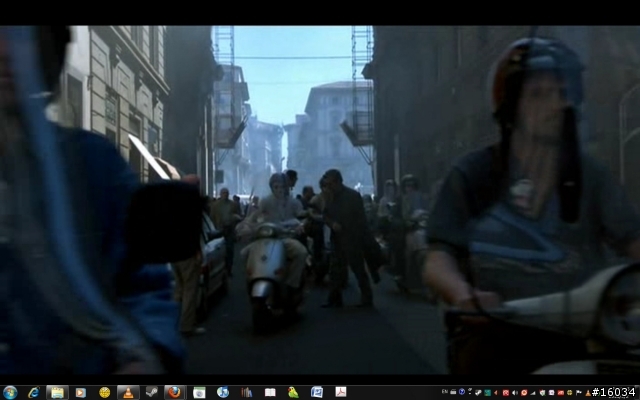
Task: Click the red square tray icon before speaker
Action: point(506,393)
